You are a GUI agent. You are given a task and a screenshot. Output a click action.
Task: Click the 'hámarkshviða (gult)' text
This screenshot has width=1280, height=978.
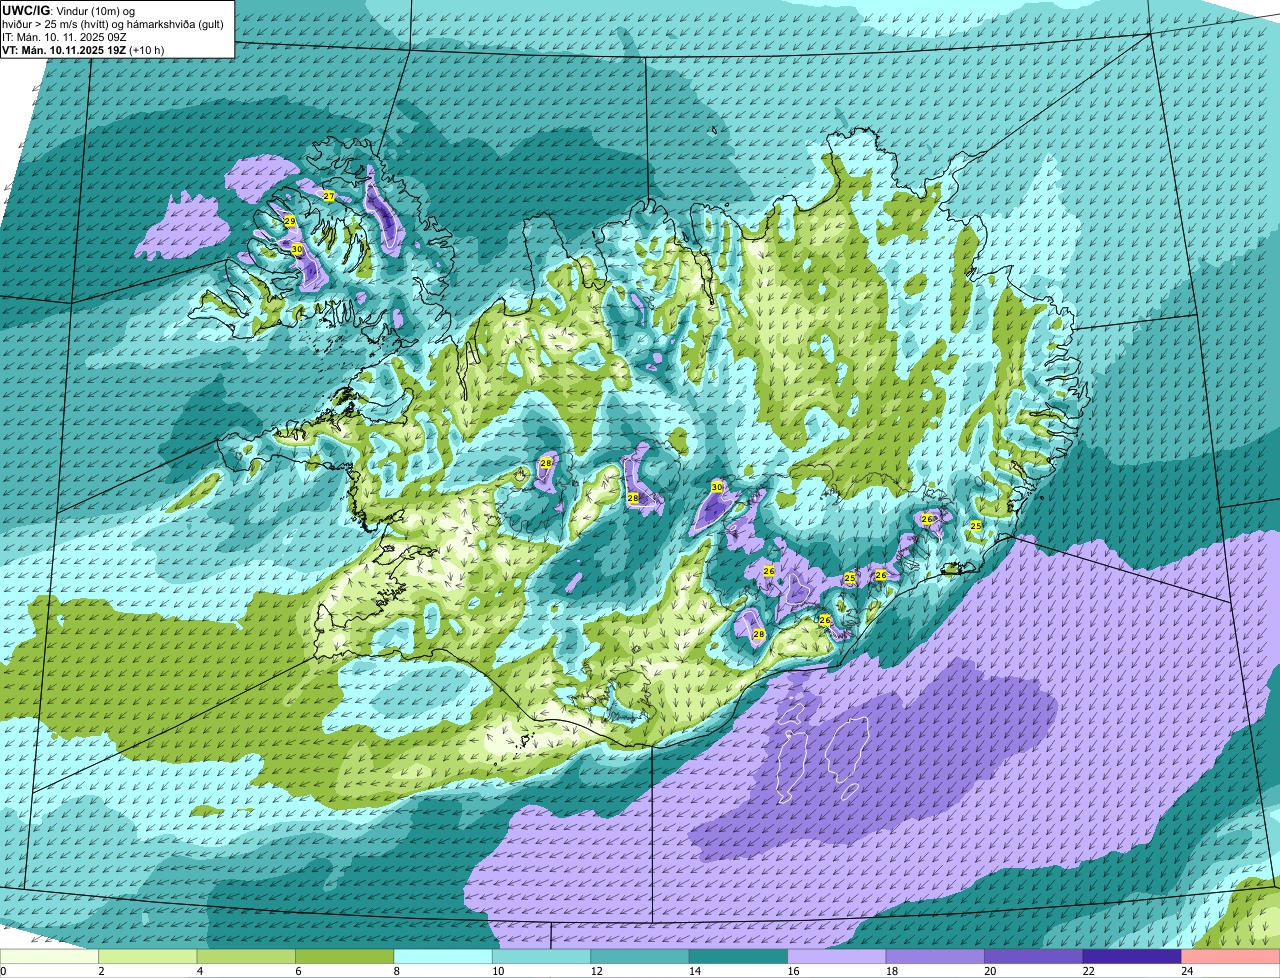(175, 25)
